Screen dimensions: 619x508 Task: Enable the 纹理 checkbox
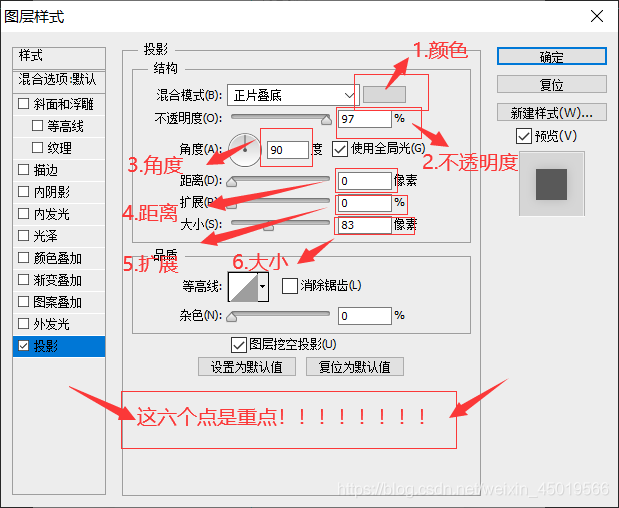click(37, 148)
